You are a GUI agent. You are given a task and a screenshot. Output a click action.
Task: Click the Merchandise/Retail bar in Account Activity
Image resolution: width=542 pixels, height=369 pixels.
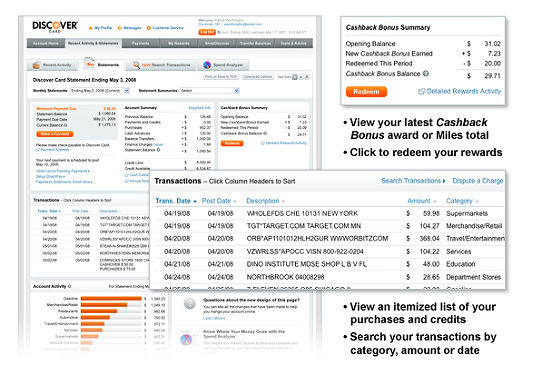tap(104, 305)
